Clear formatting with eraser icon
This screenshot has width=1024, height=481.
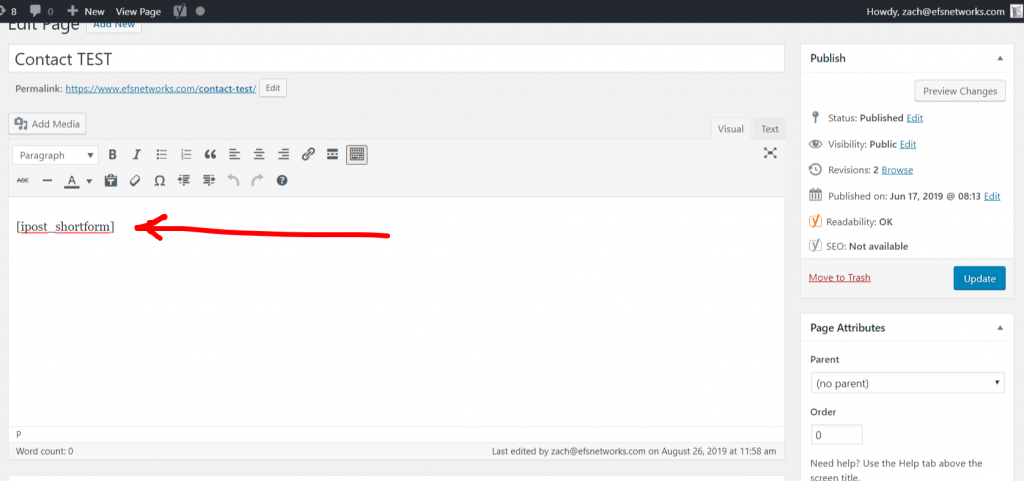[135, 180]
